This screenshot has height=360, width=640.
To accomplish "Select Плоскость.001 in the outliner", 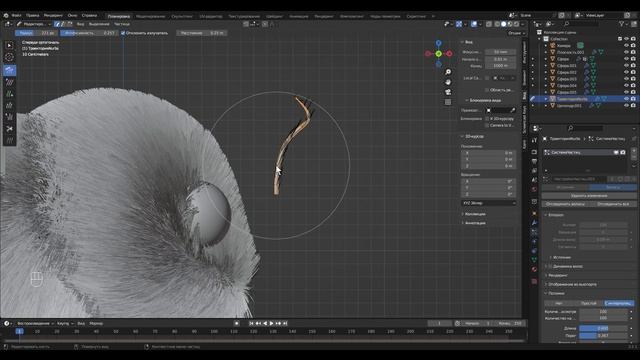I will [x=570, y=52].
